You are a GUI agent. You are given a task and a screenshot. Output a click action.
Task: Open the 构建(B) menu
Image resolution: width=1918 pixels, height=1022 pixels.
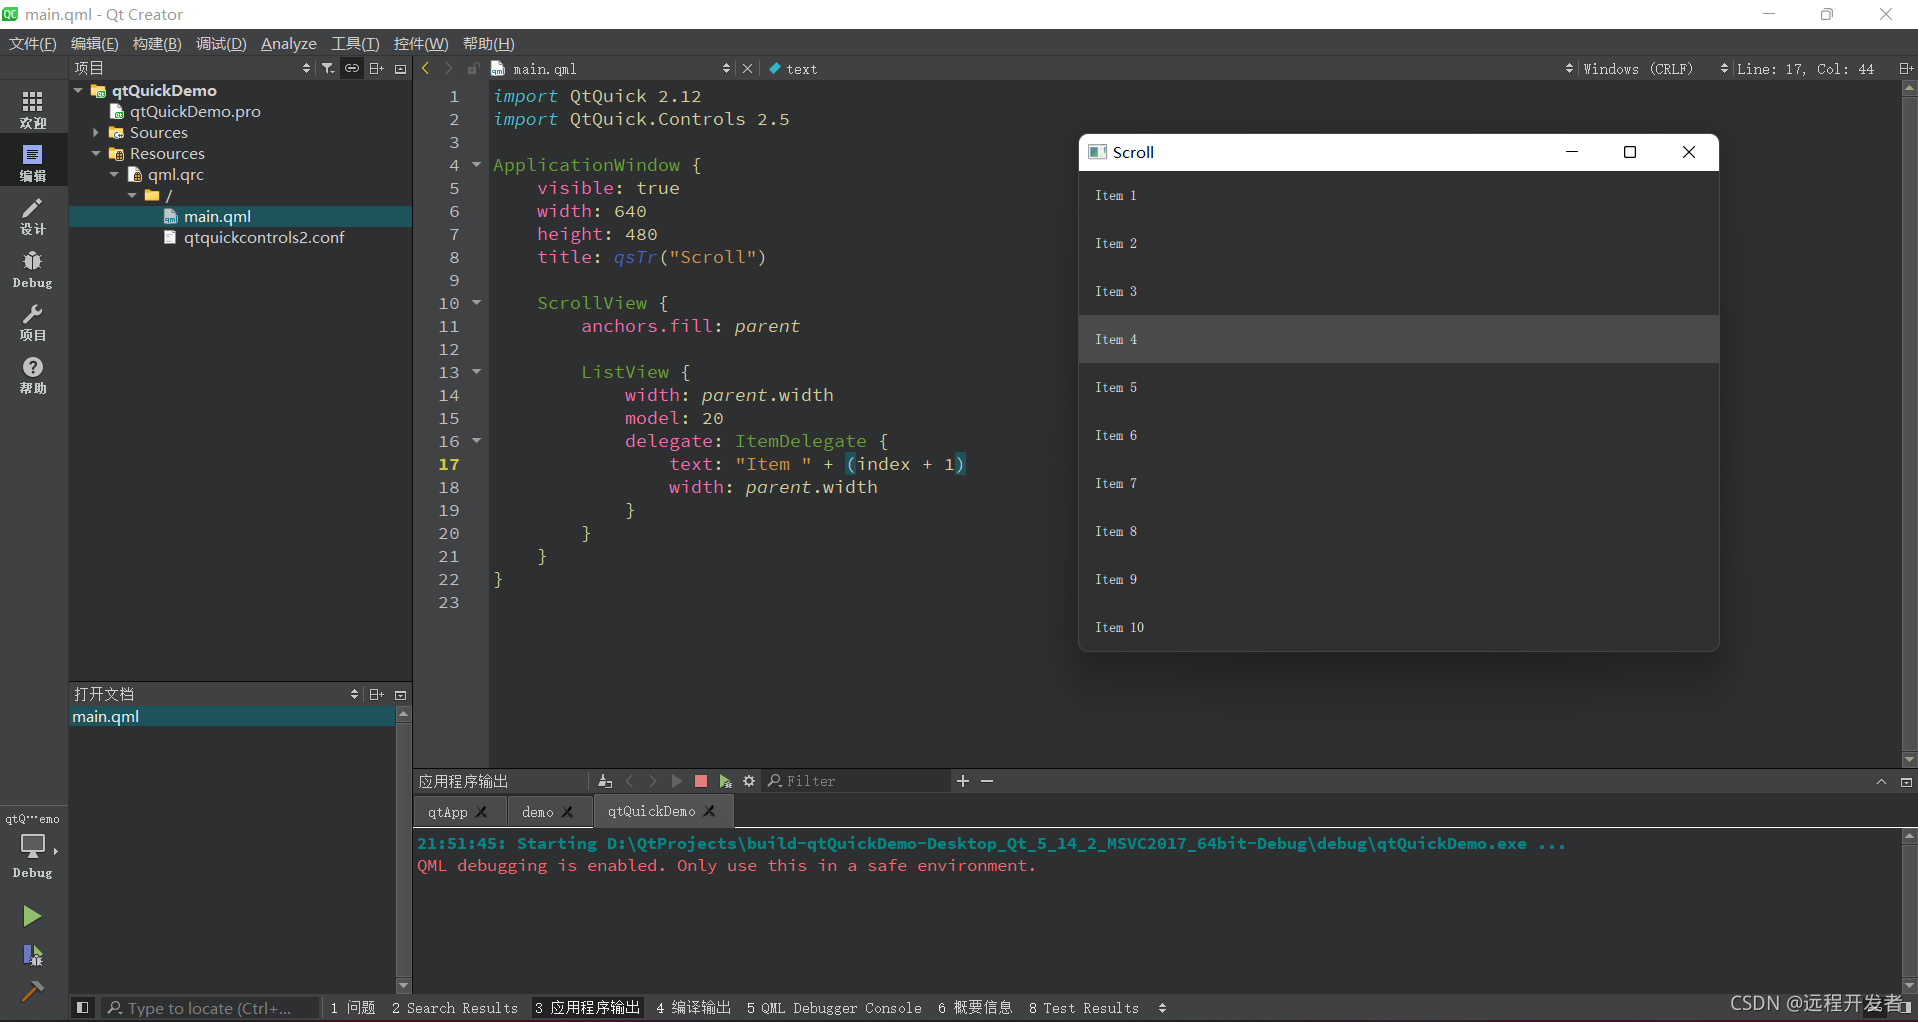(157, 43)
